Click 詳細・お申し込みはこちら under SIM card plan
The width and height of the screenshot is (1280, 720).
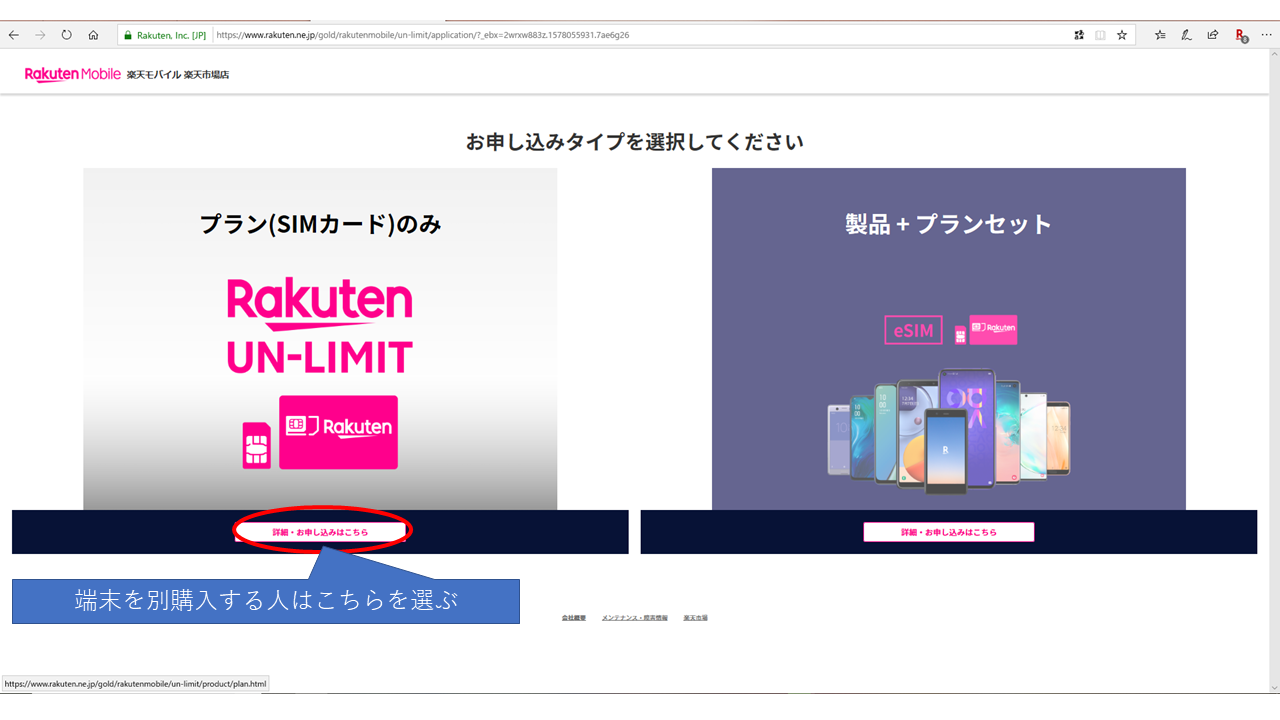(x=320, y=532)
